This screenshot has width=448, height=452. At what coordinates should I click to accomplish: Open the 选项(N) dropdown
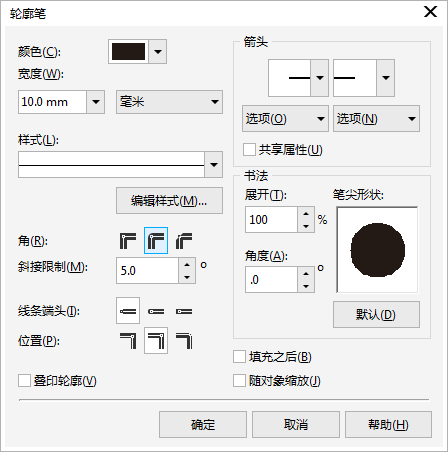[376, 119]
